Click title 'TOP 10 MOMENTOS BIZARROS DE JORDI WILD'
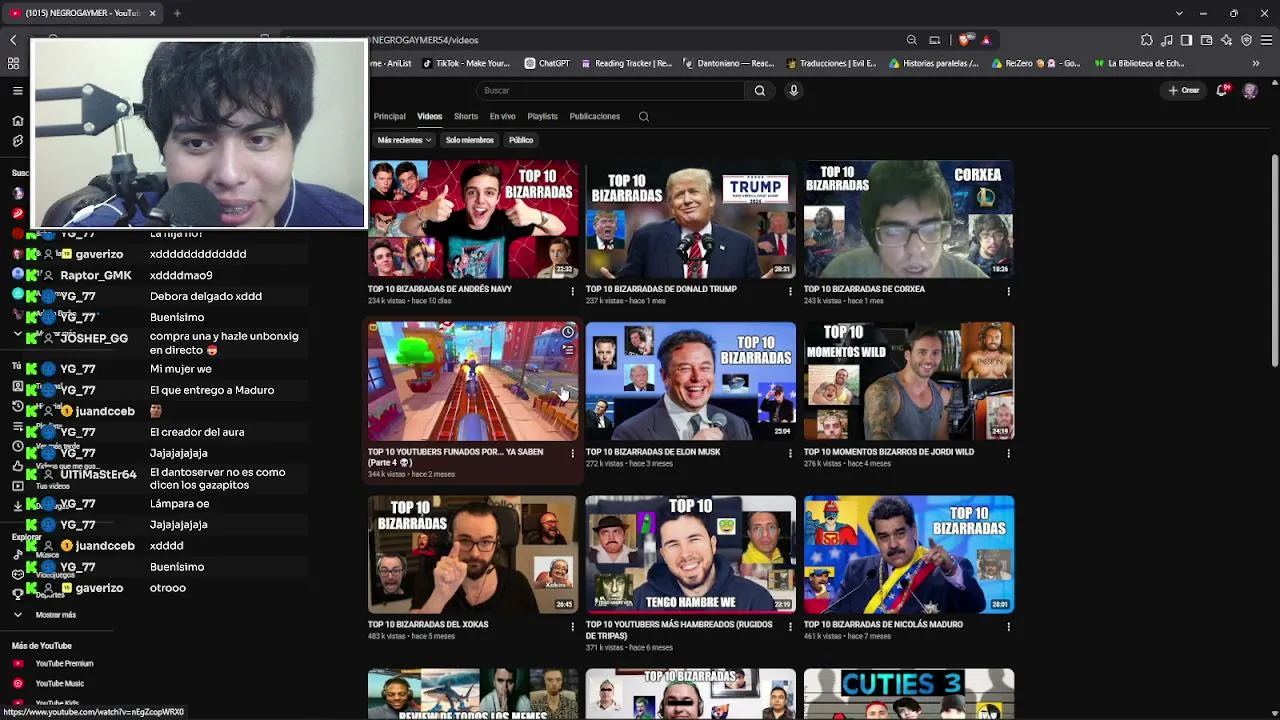The width and height of the screenshot is (1280, 720). click(889, 452)
